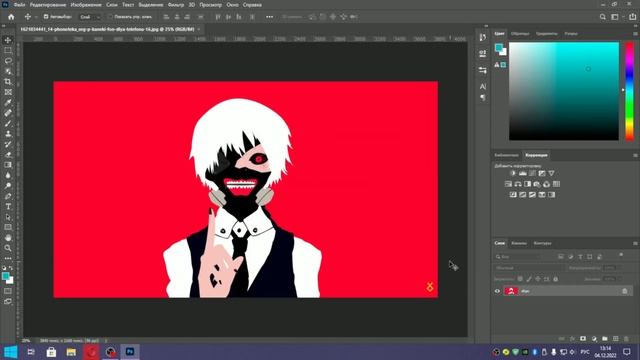The height and width of the screenshot is (360, 640).
Task: Click the rainbow hue slider strip
Action: point(629,91)
